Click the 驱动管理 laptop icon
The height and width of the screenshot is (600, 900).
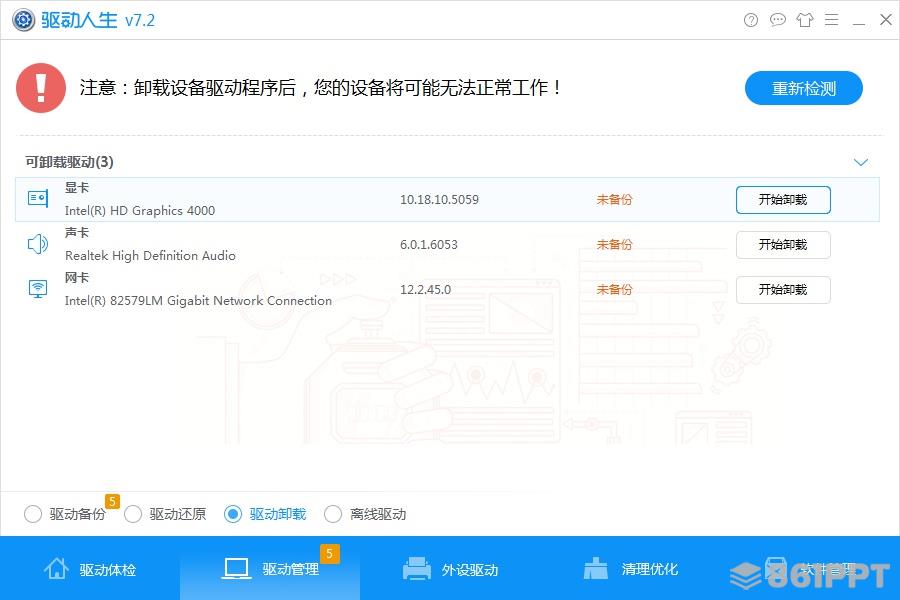[x=236, y=569]
